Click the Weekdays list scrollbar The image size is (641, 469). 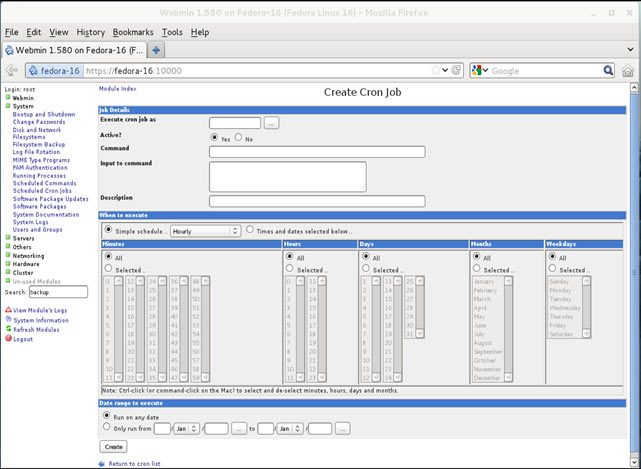[586, 307]
